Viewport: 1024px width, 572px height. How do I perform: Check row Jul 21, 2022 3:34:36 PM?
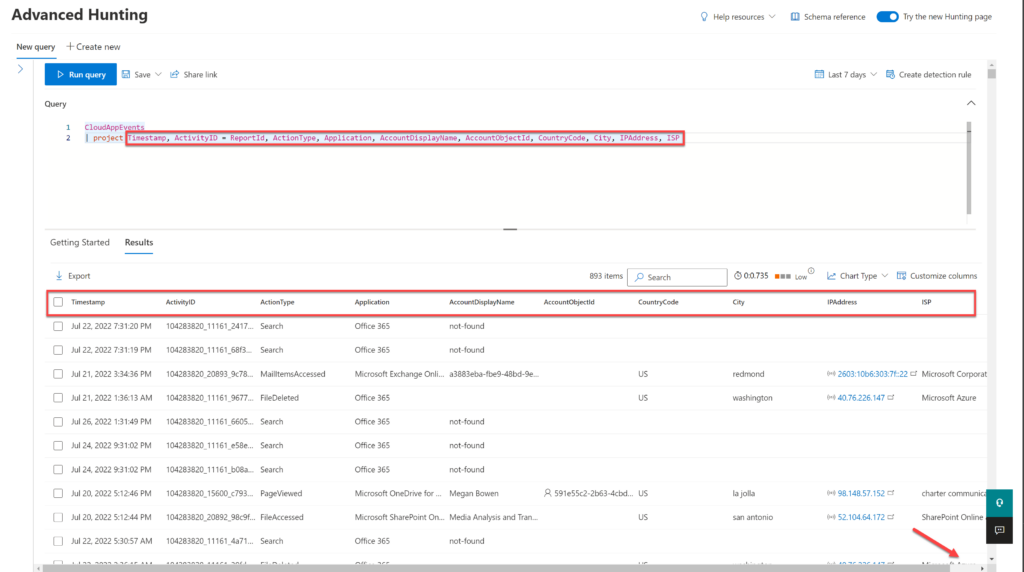click(x=58, y=374)
